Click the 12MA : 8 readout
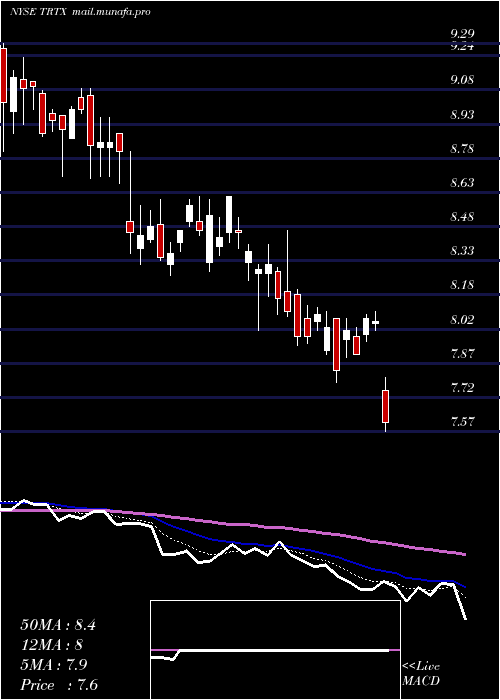Viewport: 500px width, 700px height. pyautogui.click(x=52, y=645)
